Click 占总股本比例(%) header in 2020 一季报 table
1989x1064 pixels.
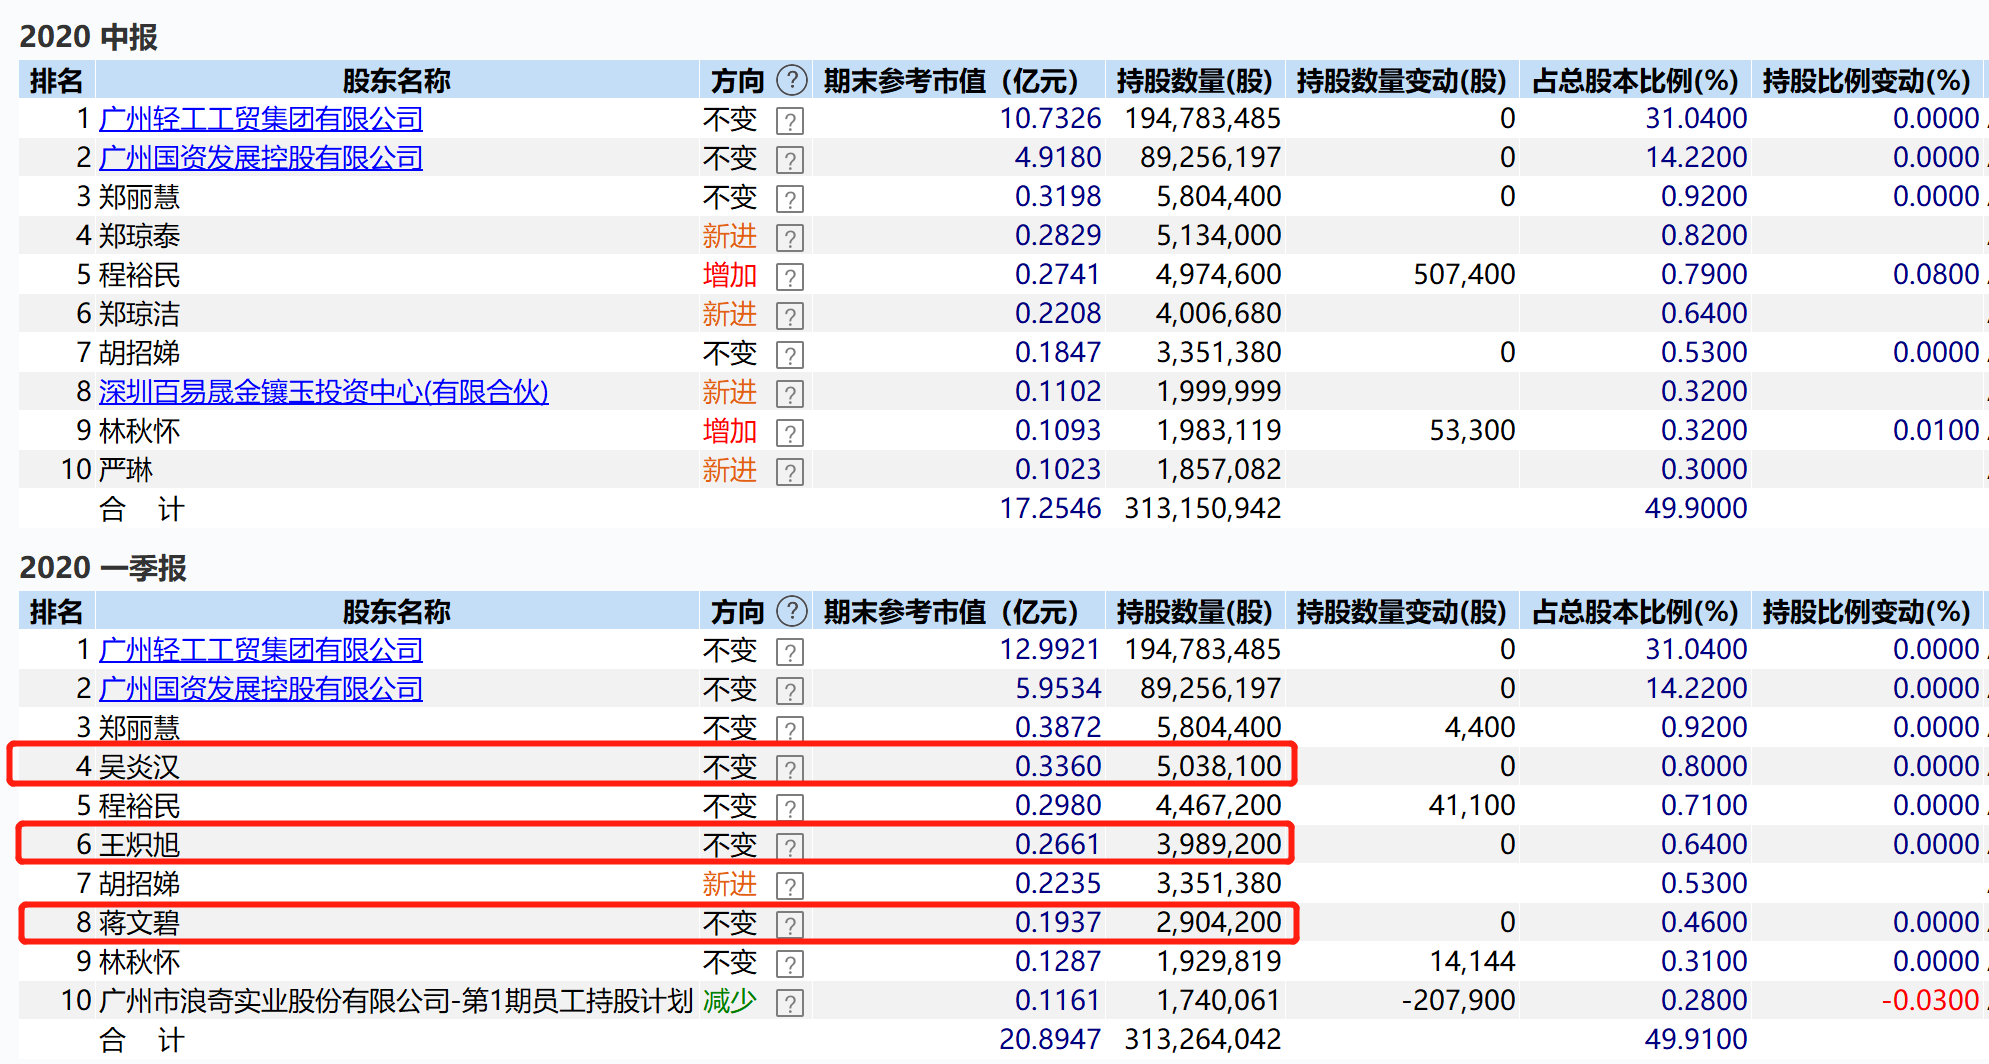coord(1635,612)
